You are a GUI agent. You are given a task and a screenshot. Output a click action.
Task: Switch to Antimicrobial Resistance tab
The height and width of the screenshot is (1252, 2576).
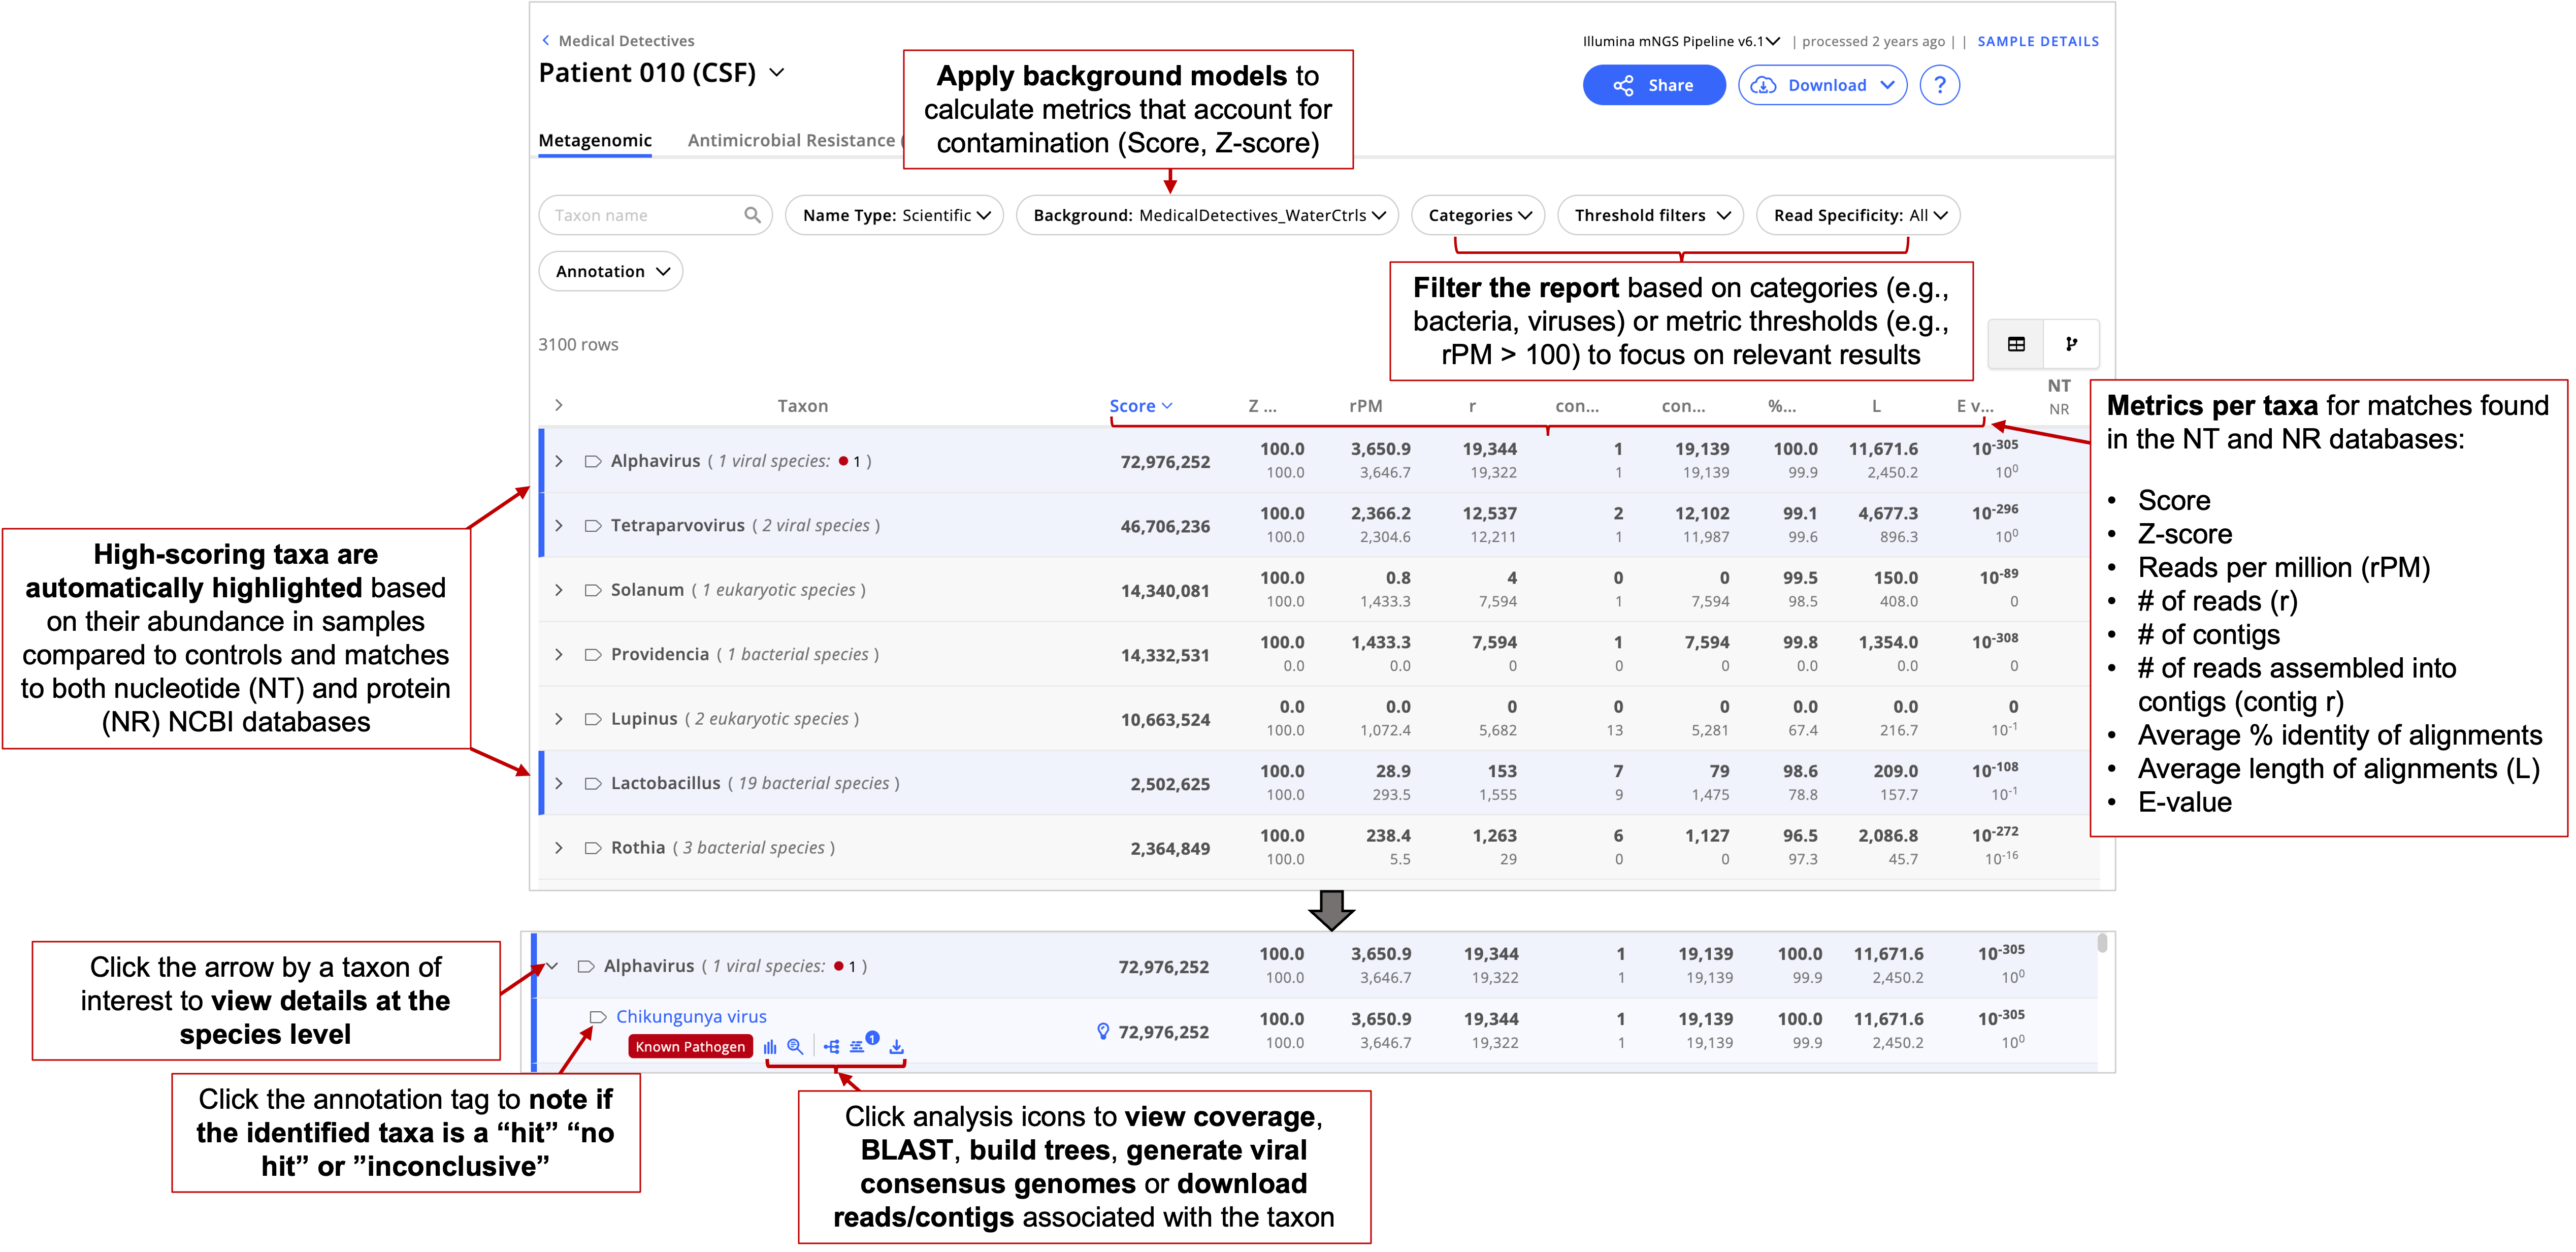pyautogui.click(x=790, y=140)
